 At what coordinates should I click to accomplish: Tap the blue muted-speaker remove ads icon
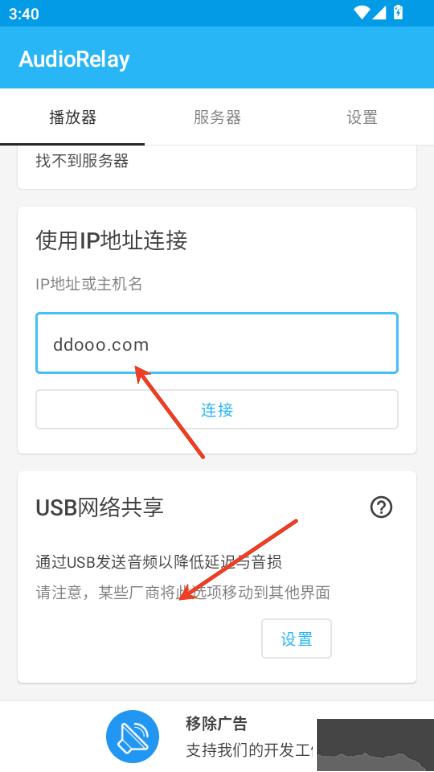coord(133,737)
